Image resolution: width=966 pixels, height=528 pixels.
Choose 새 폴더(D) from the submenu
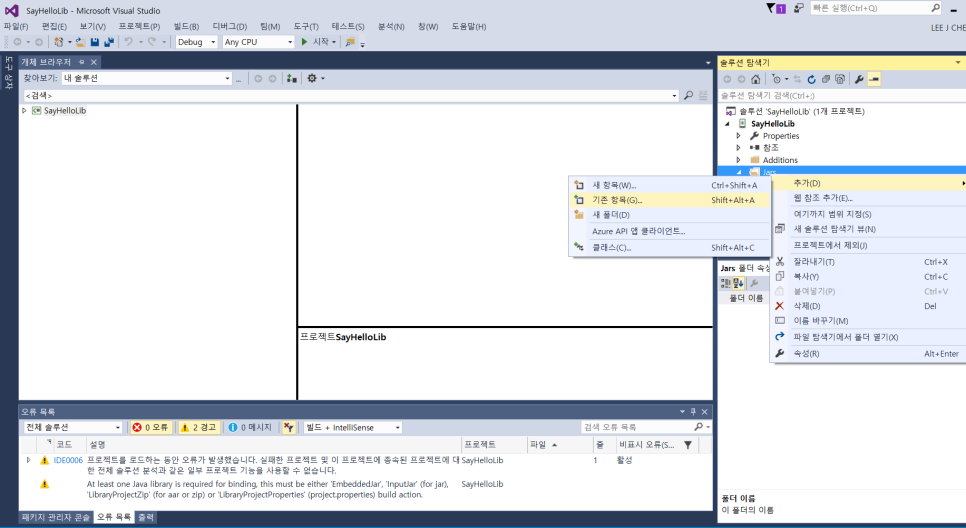(x=670, y=215)
